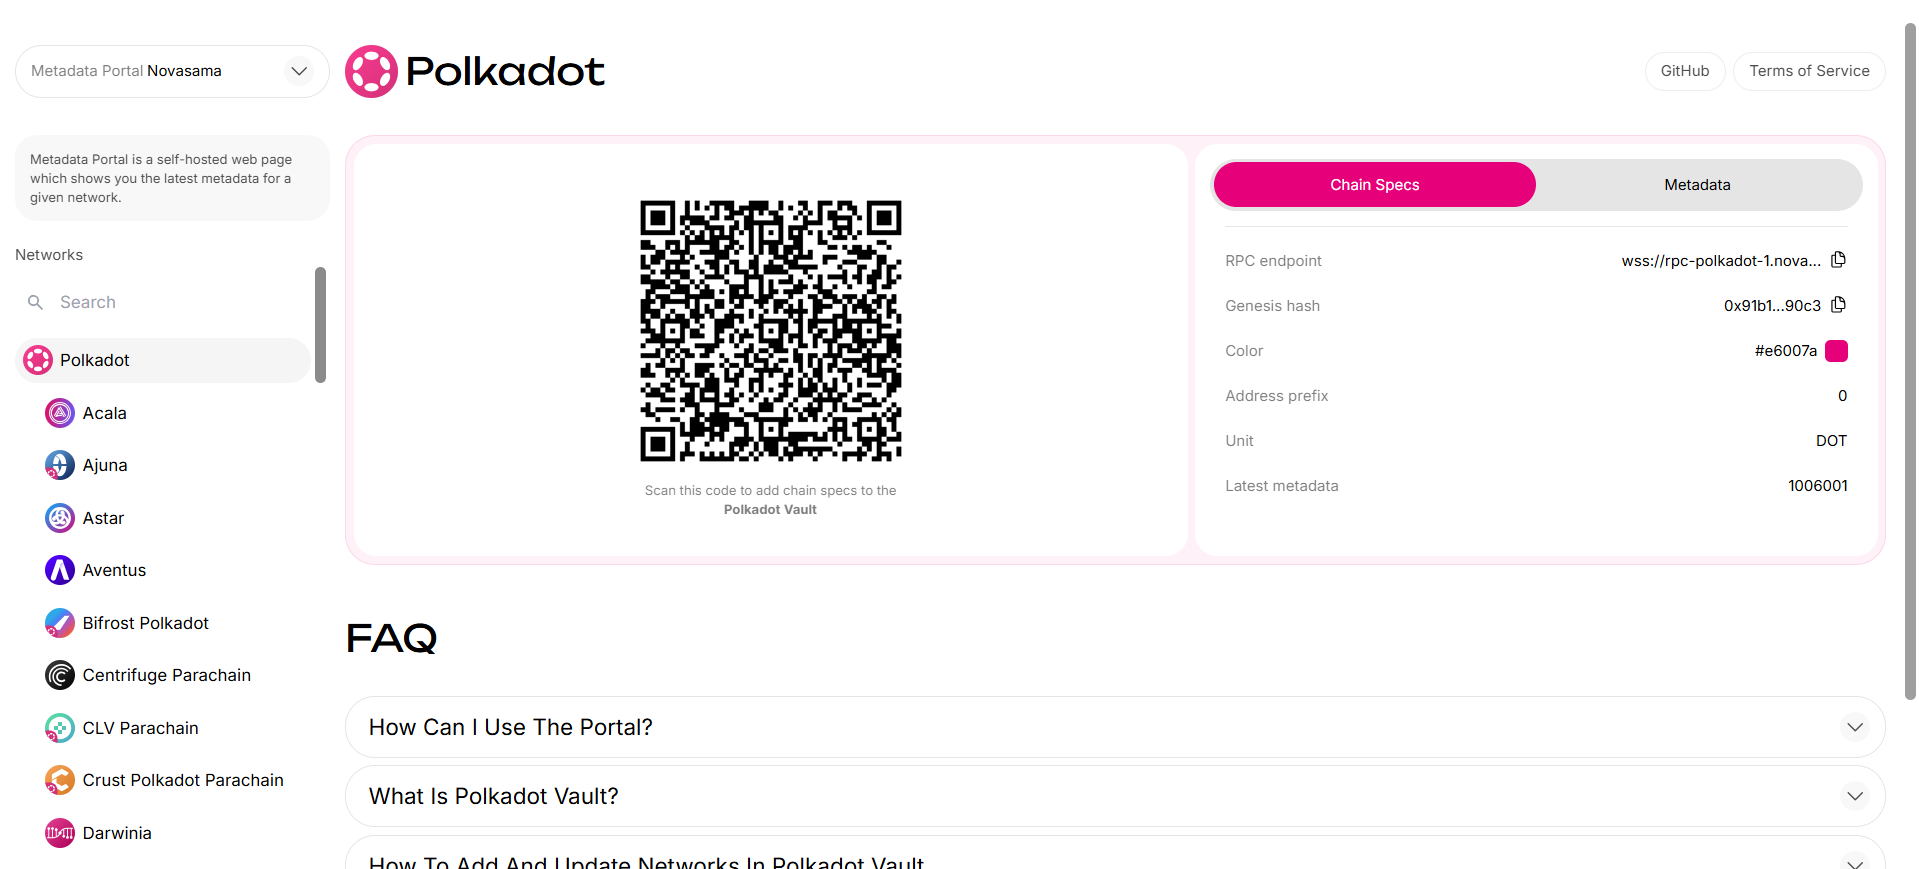This screenshot has height=869, width=1919.
Task: Select the Chain Specs tab
Action: click(1374, 185)
